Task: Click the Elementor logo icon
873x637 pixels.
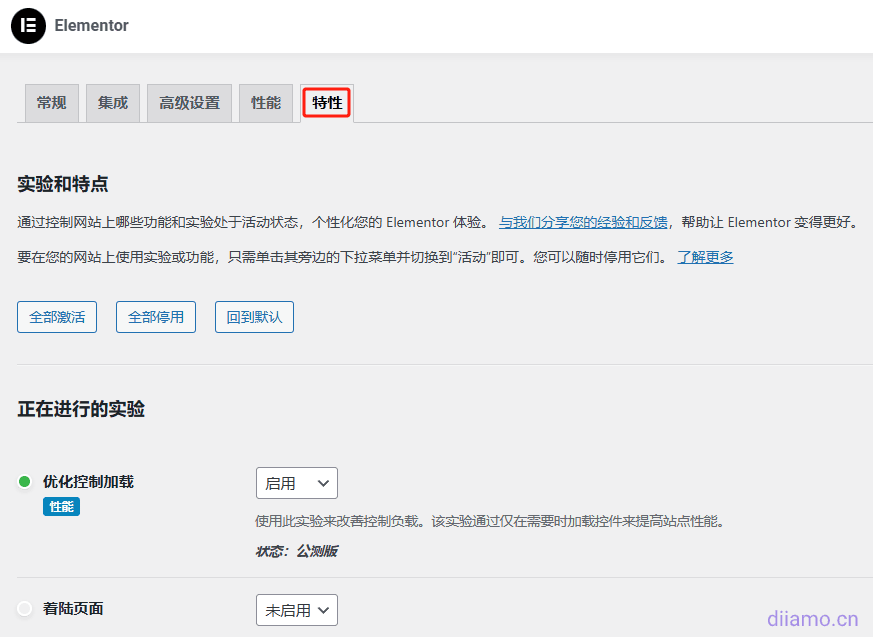Action: [x=28, y=26]
